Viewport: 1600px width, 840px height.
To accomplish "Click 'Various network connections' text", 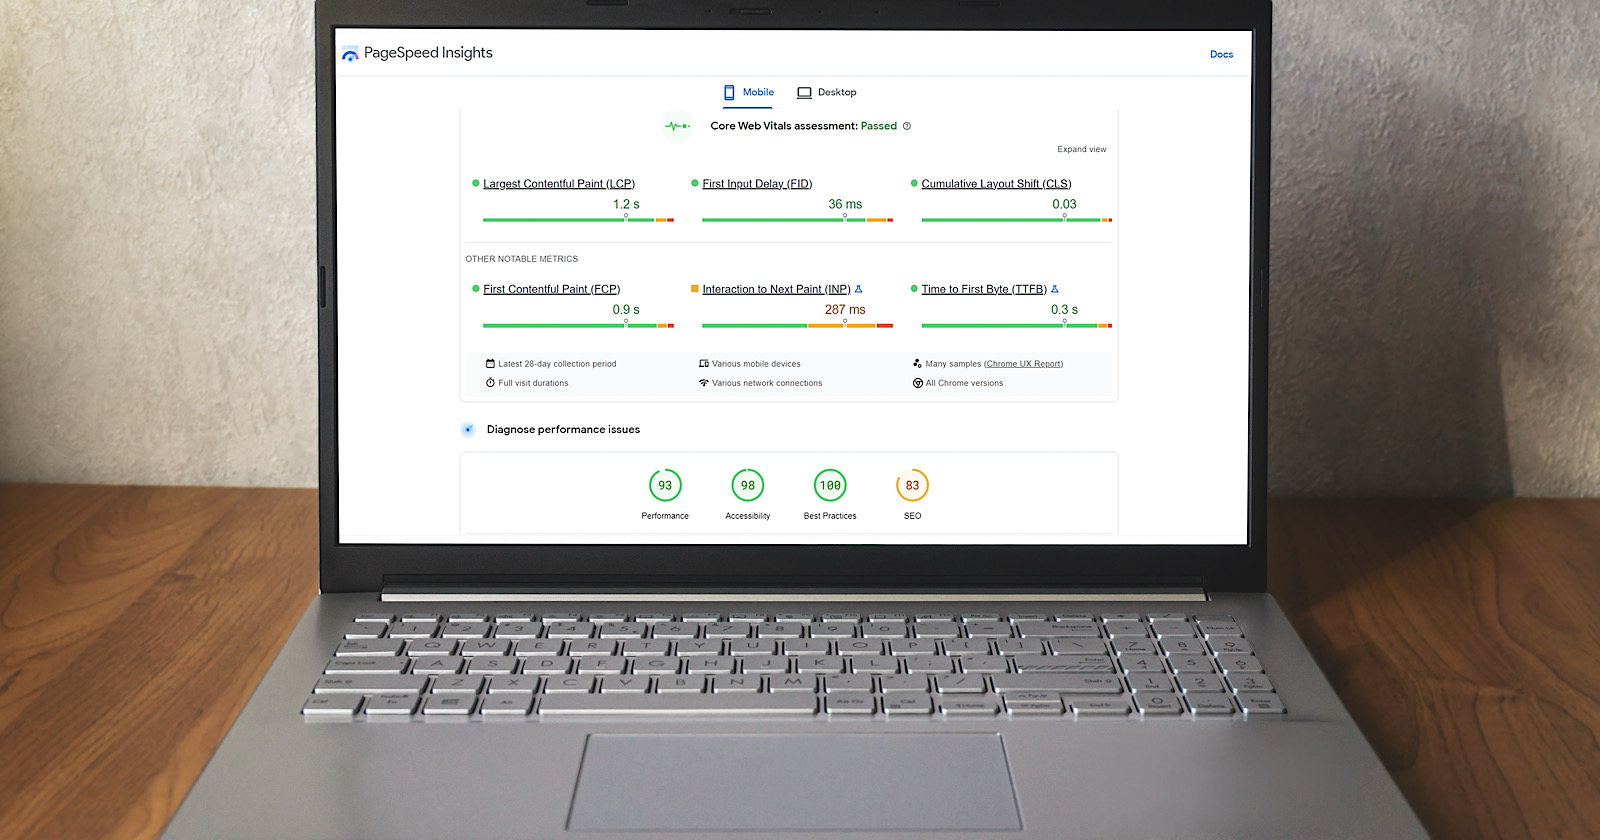I will coord(767,383).
